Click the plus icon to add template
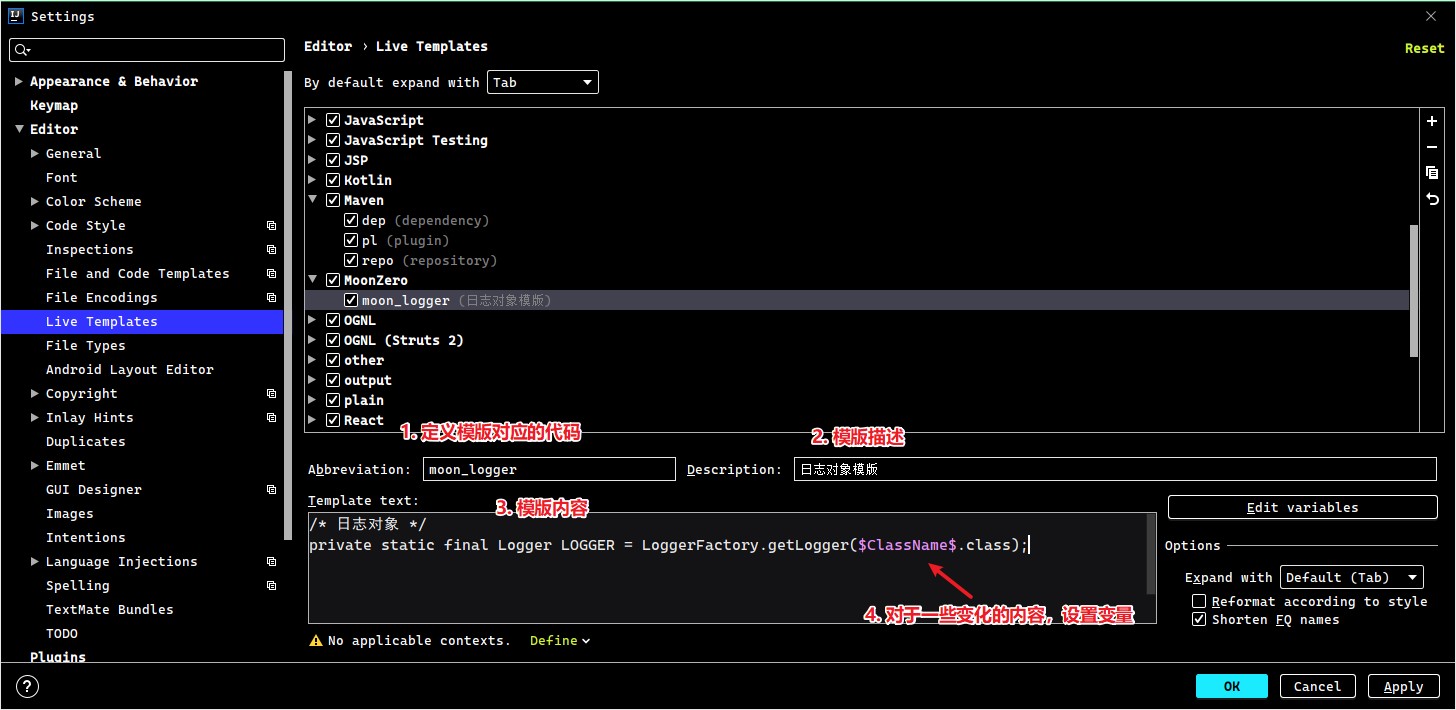The height and width of the screenshot is (710, 1456). (x=1432, y=120)
